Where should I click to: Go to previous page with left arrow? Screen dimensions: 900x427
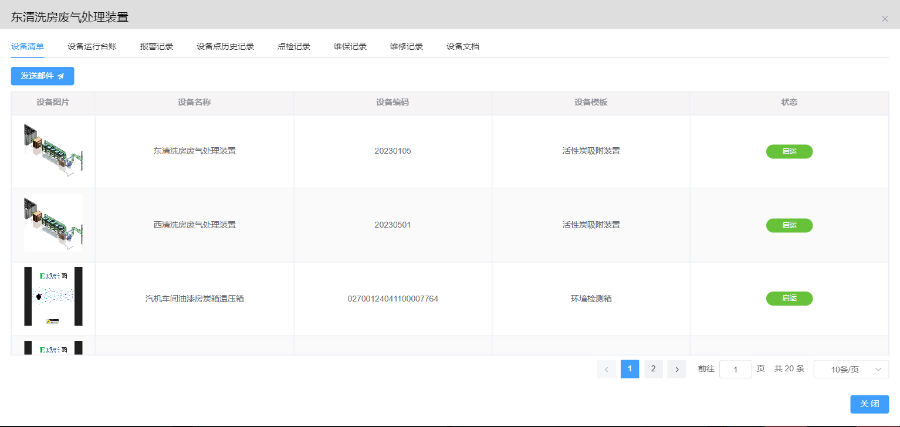point(606,369)
